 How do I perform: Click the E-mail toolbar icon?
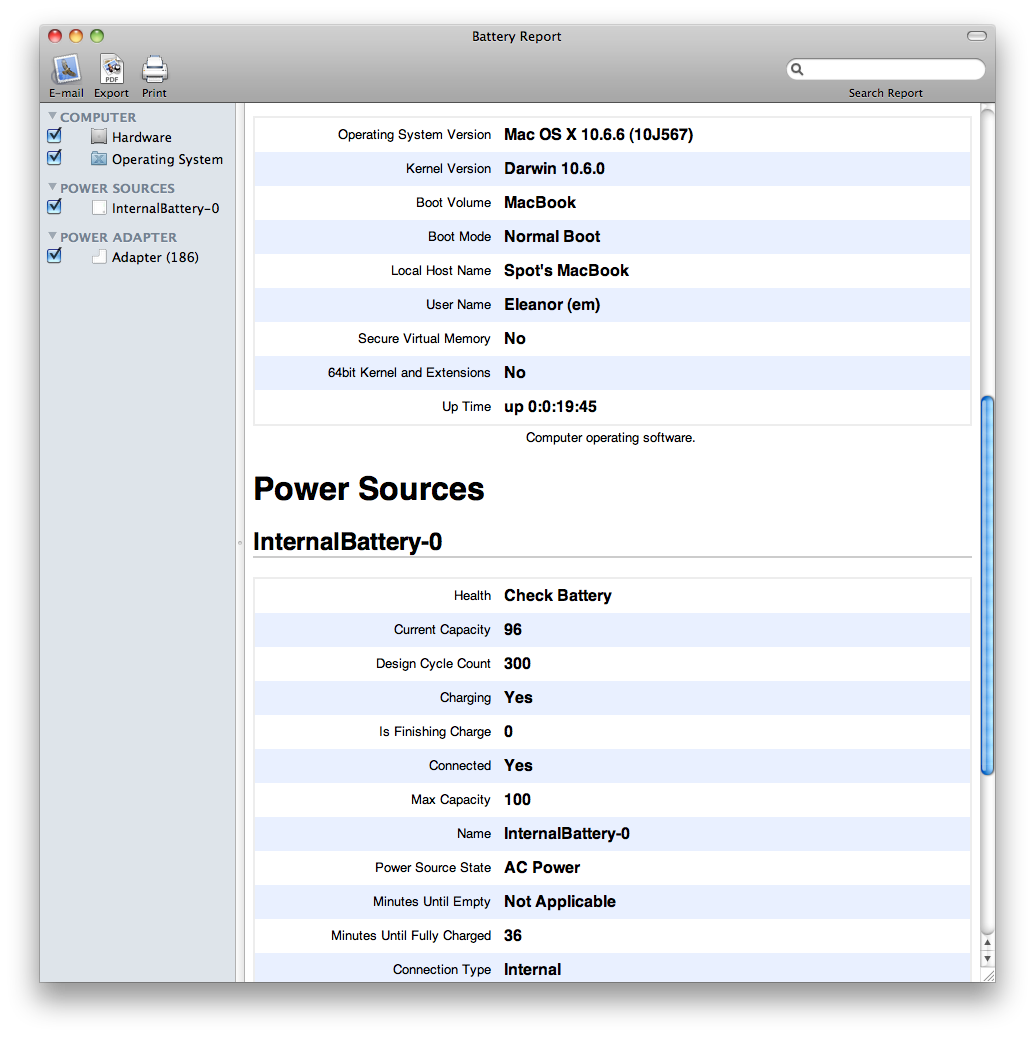(66, 69)
